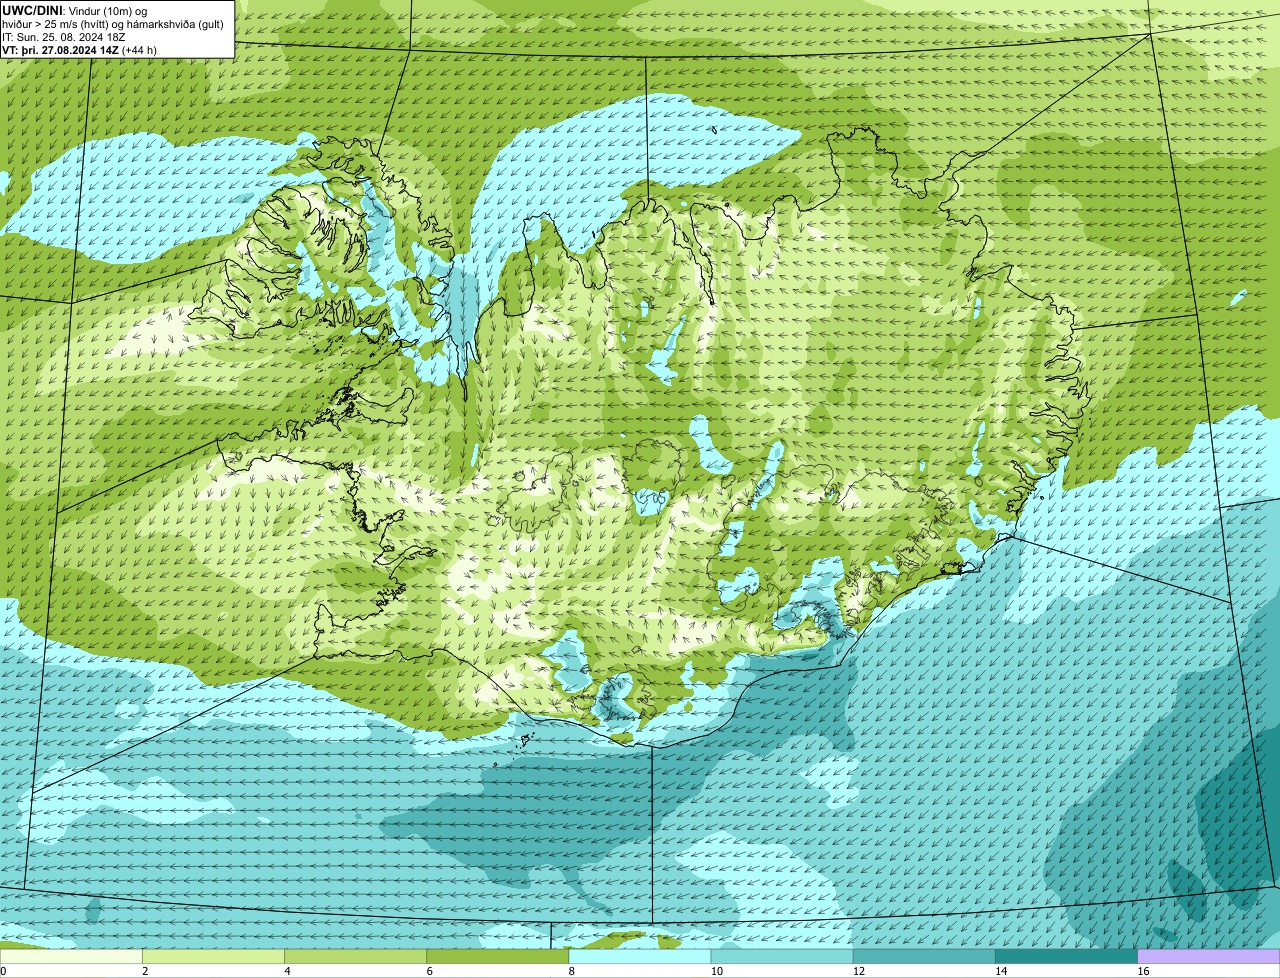This screenshot has height=978, width=1280.
Task: Click the 10–12 m/s aqua legend swatch
Action: pos(782,957)
